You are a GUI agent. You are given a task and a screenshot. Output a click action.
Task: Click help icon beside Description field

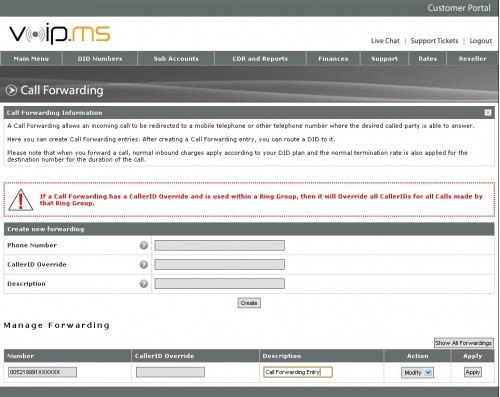[x=144, y=284]
